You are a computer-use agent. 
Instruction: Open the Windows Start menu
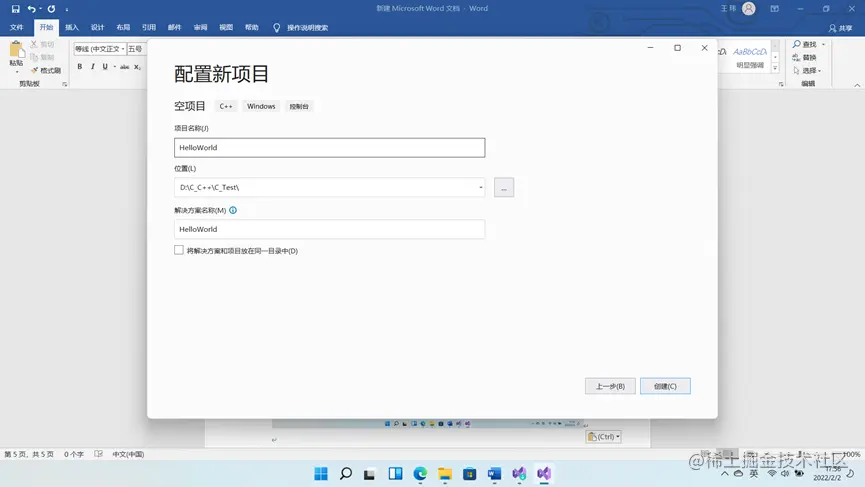point(321,474)
